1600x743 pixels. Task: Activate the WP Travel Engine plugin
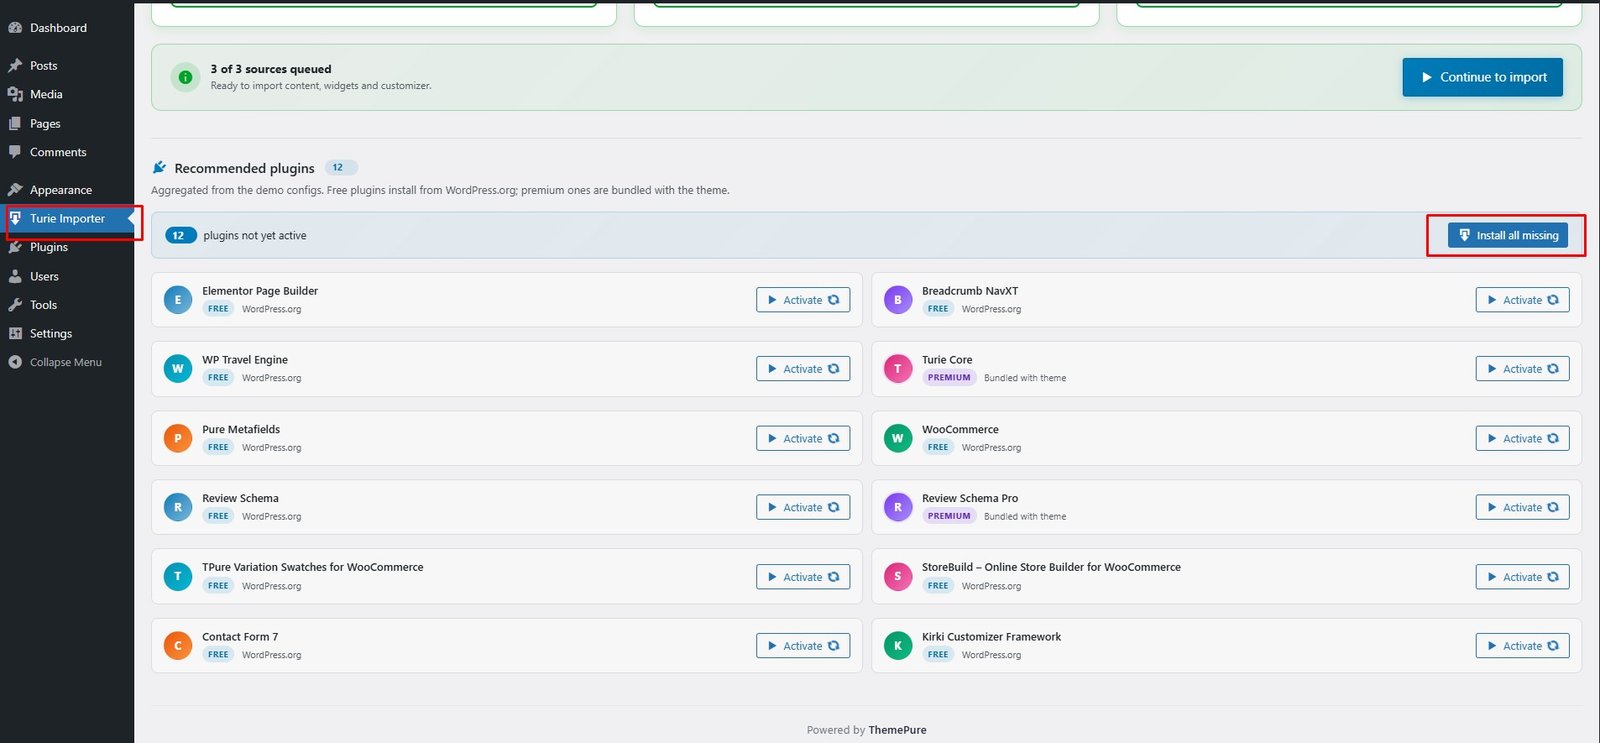803,369
